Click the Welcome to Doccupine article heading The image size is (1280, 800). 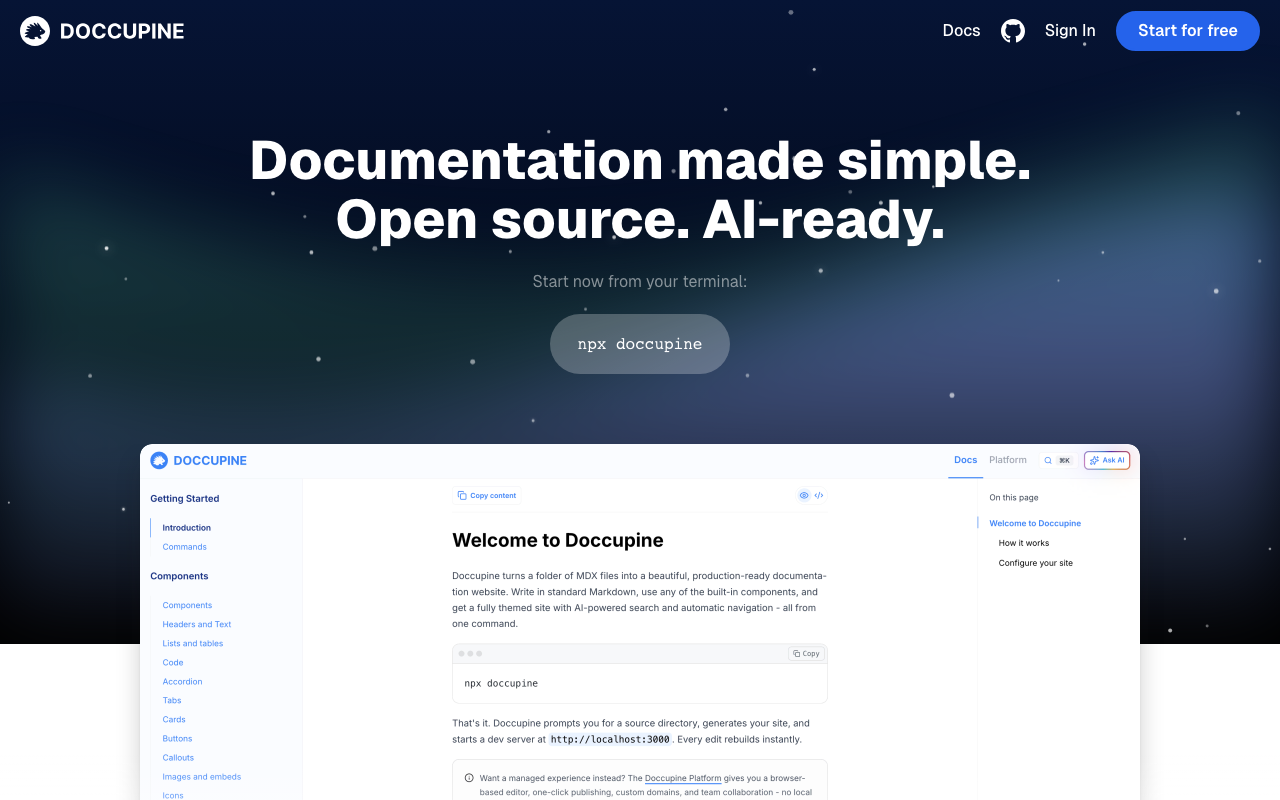click(x=558, y=540)
